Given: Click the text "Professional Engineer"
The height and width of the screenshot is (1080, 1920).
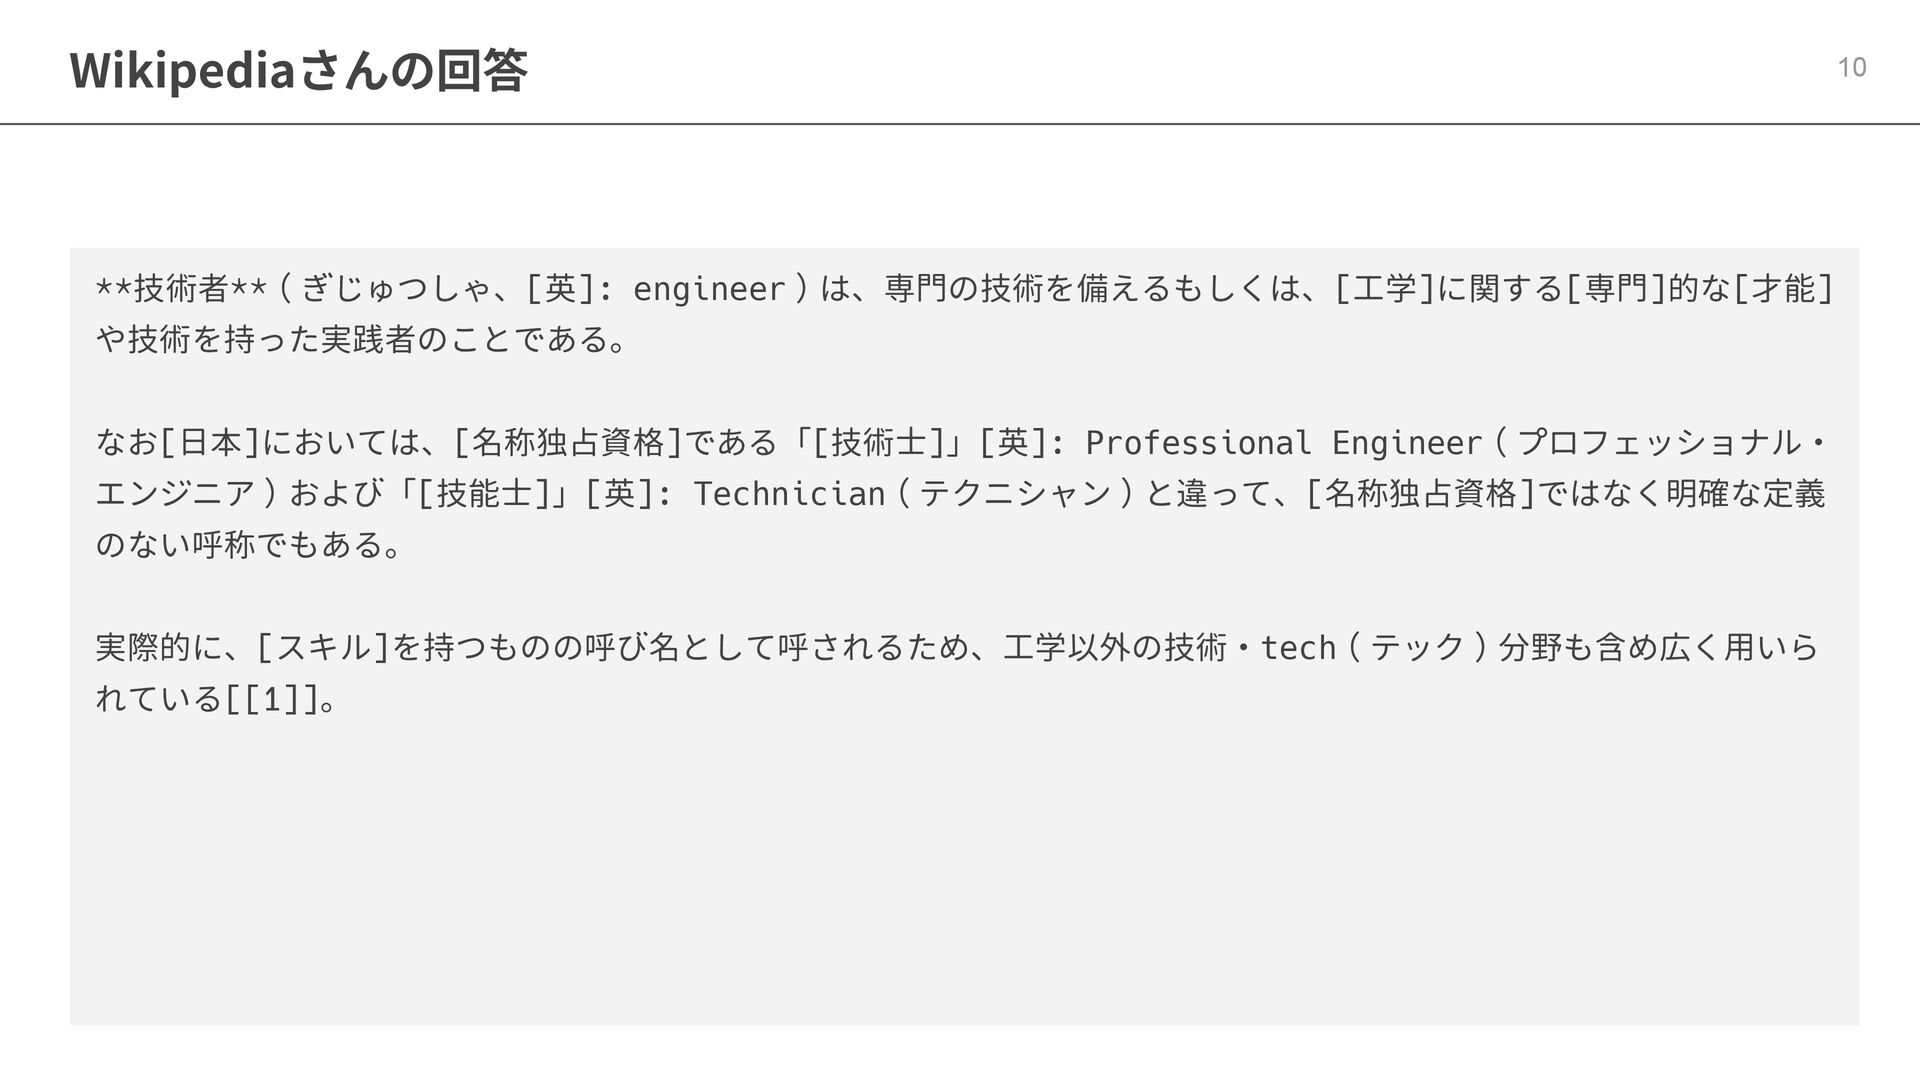Looking at the screenshot, I should pyautogui.click(x=1284, y=442).
